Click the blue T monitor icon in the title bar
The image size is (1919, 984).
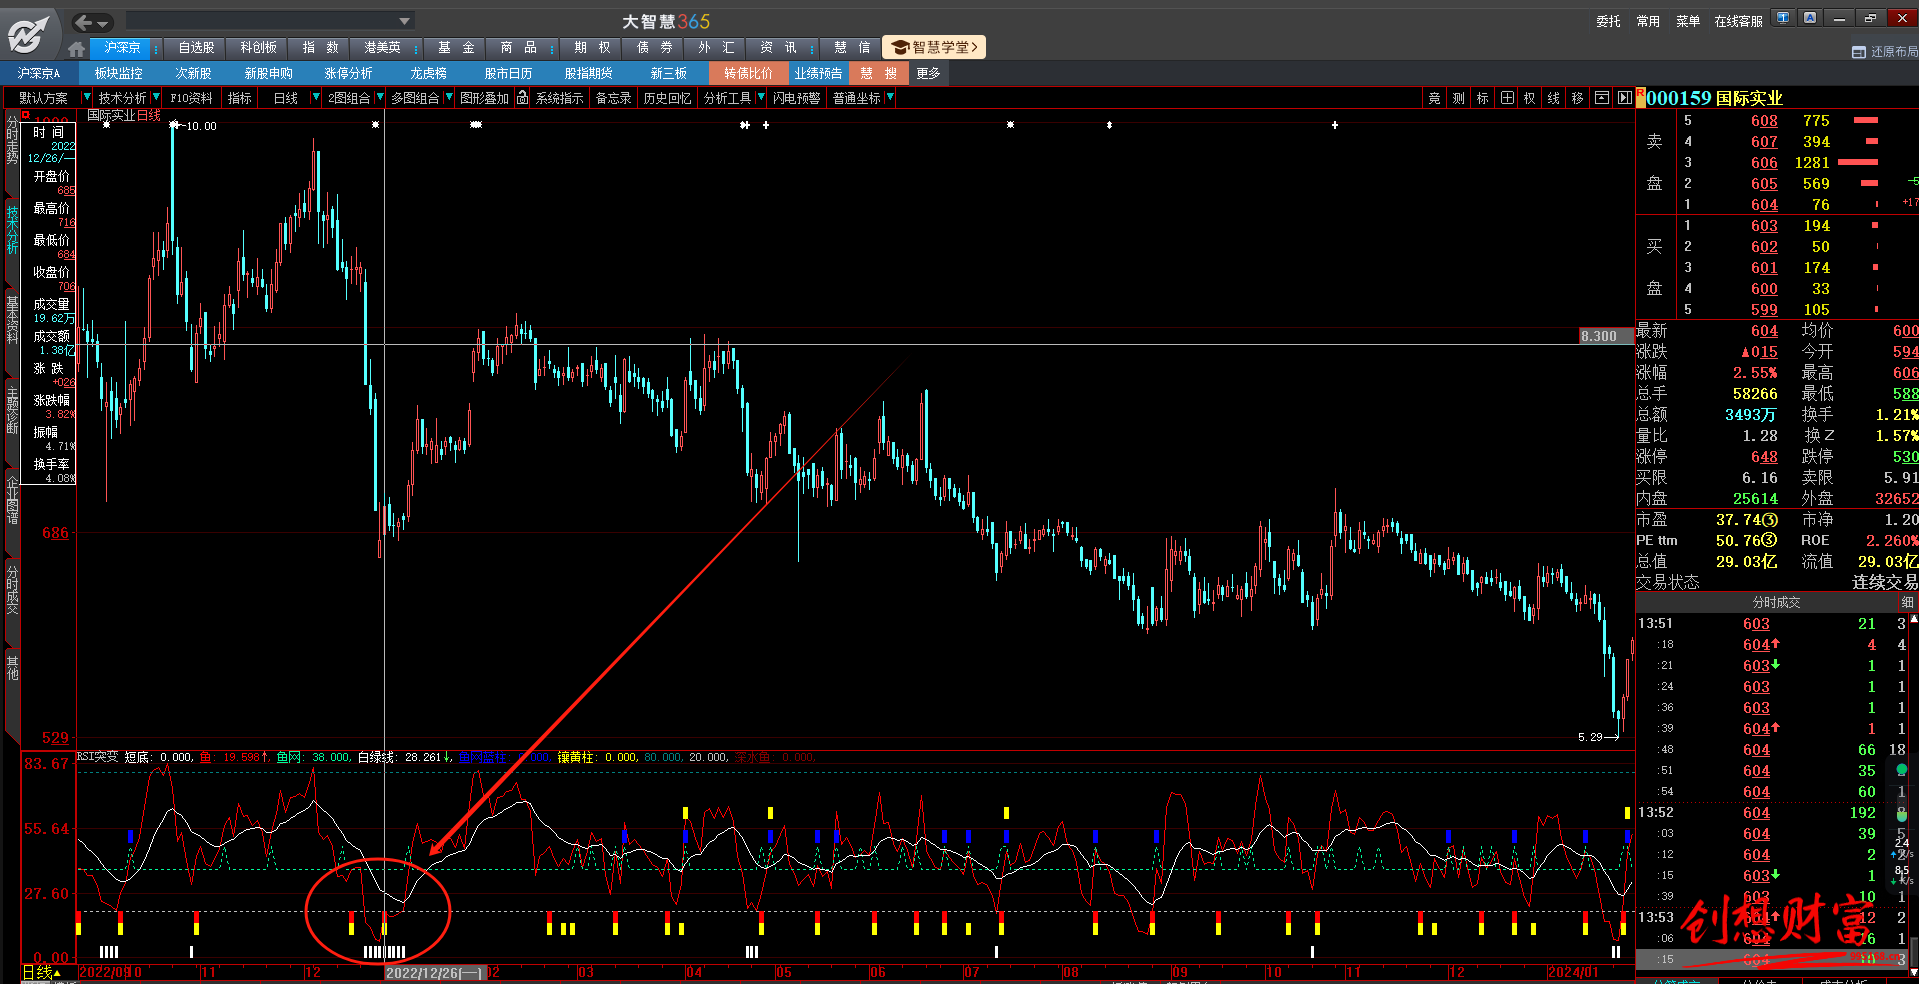[x=1782, y=18]
